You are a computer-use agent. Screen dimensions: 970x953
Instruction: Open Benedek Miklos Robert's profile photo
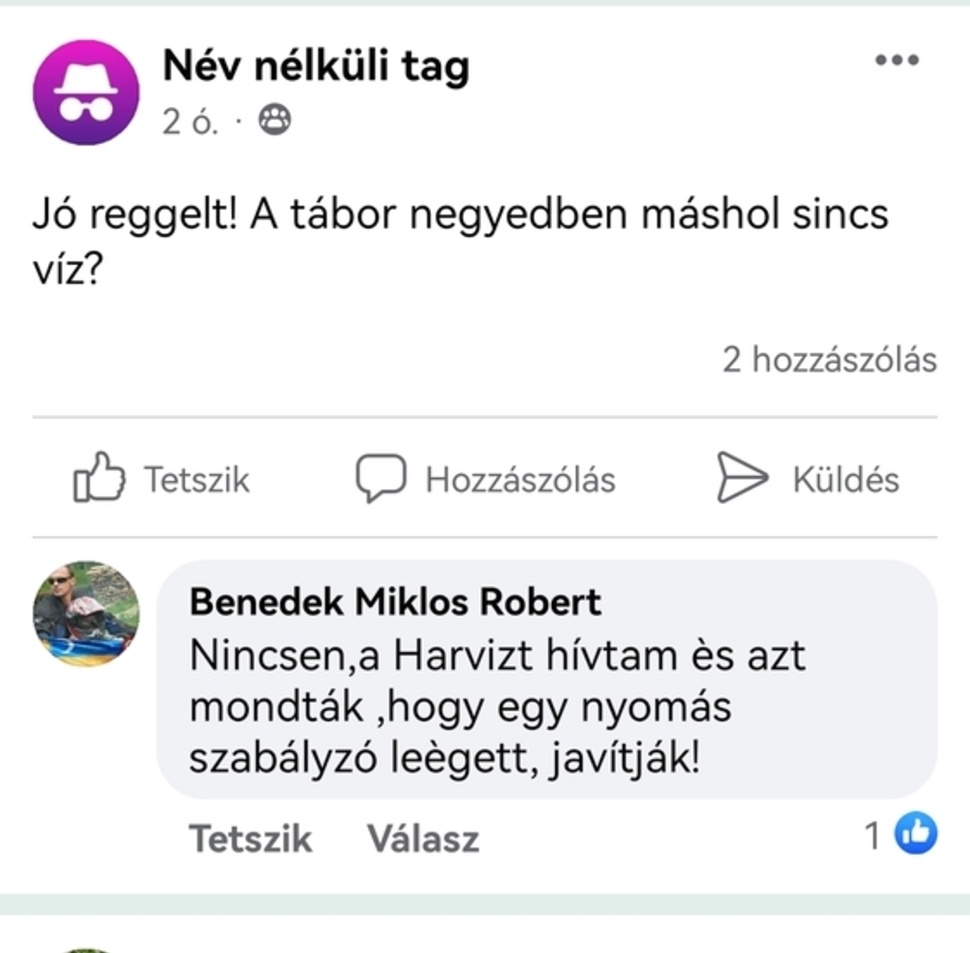tap(86, 613)
